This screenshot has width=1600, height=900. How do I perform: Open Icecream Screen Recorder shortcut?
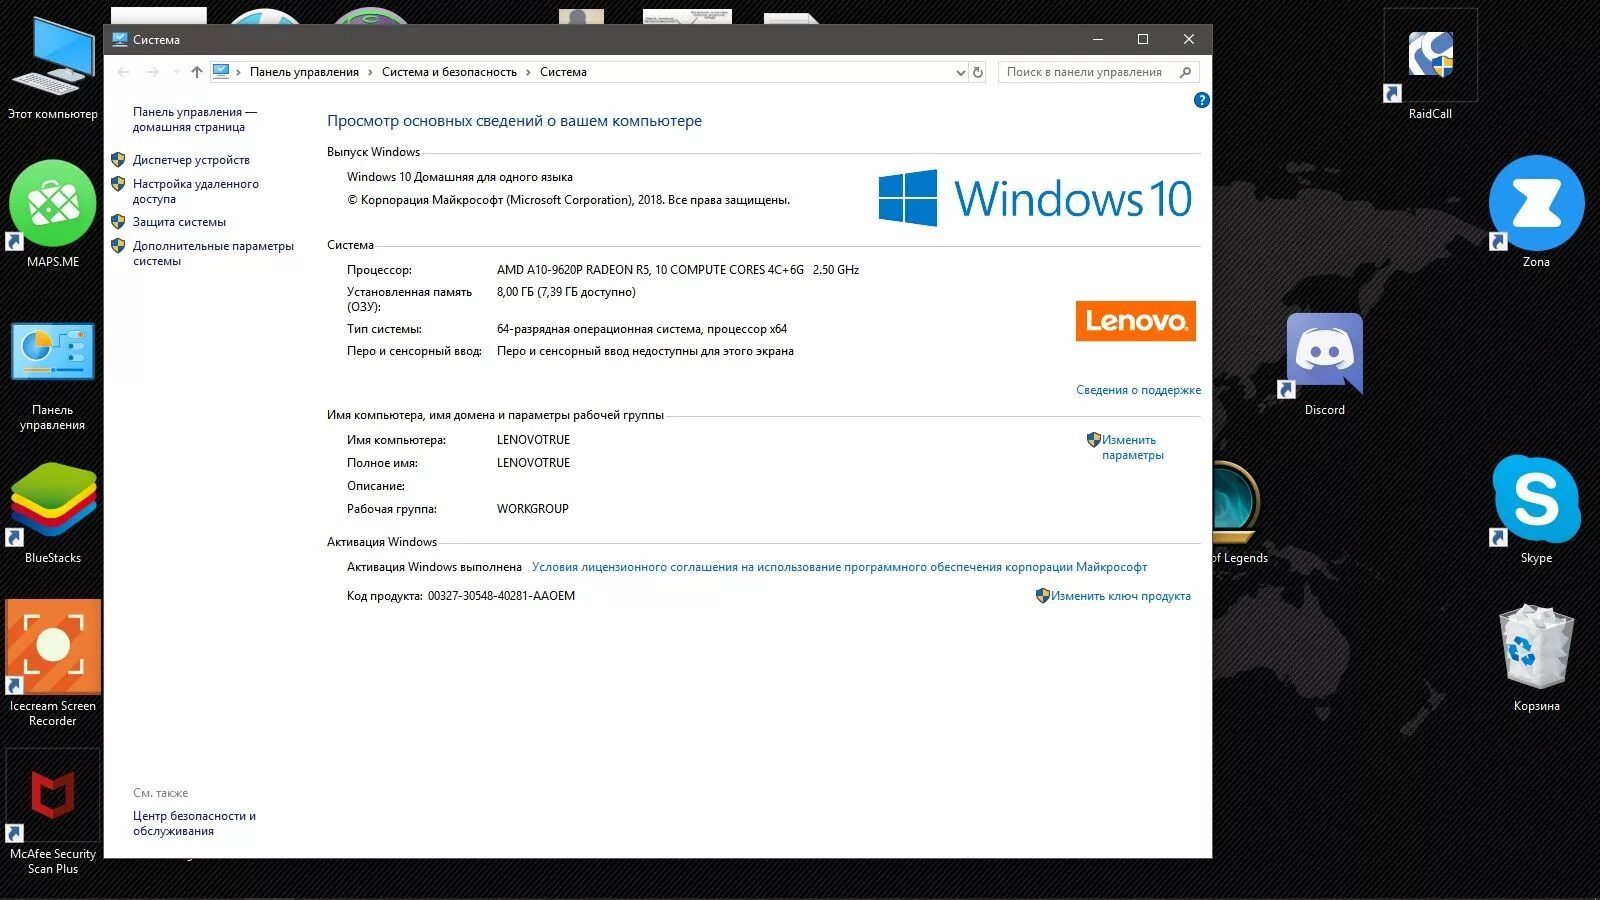tap(53, 663)
